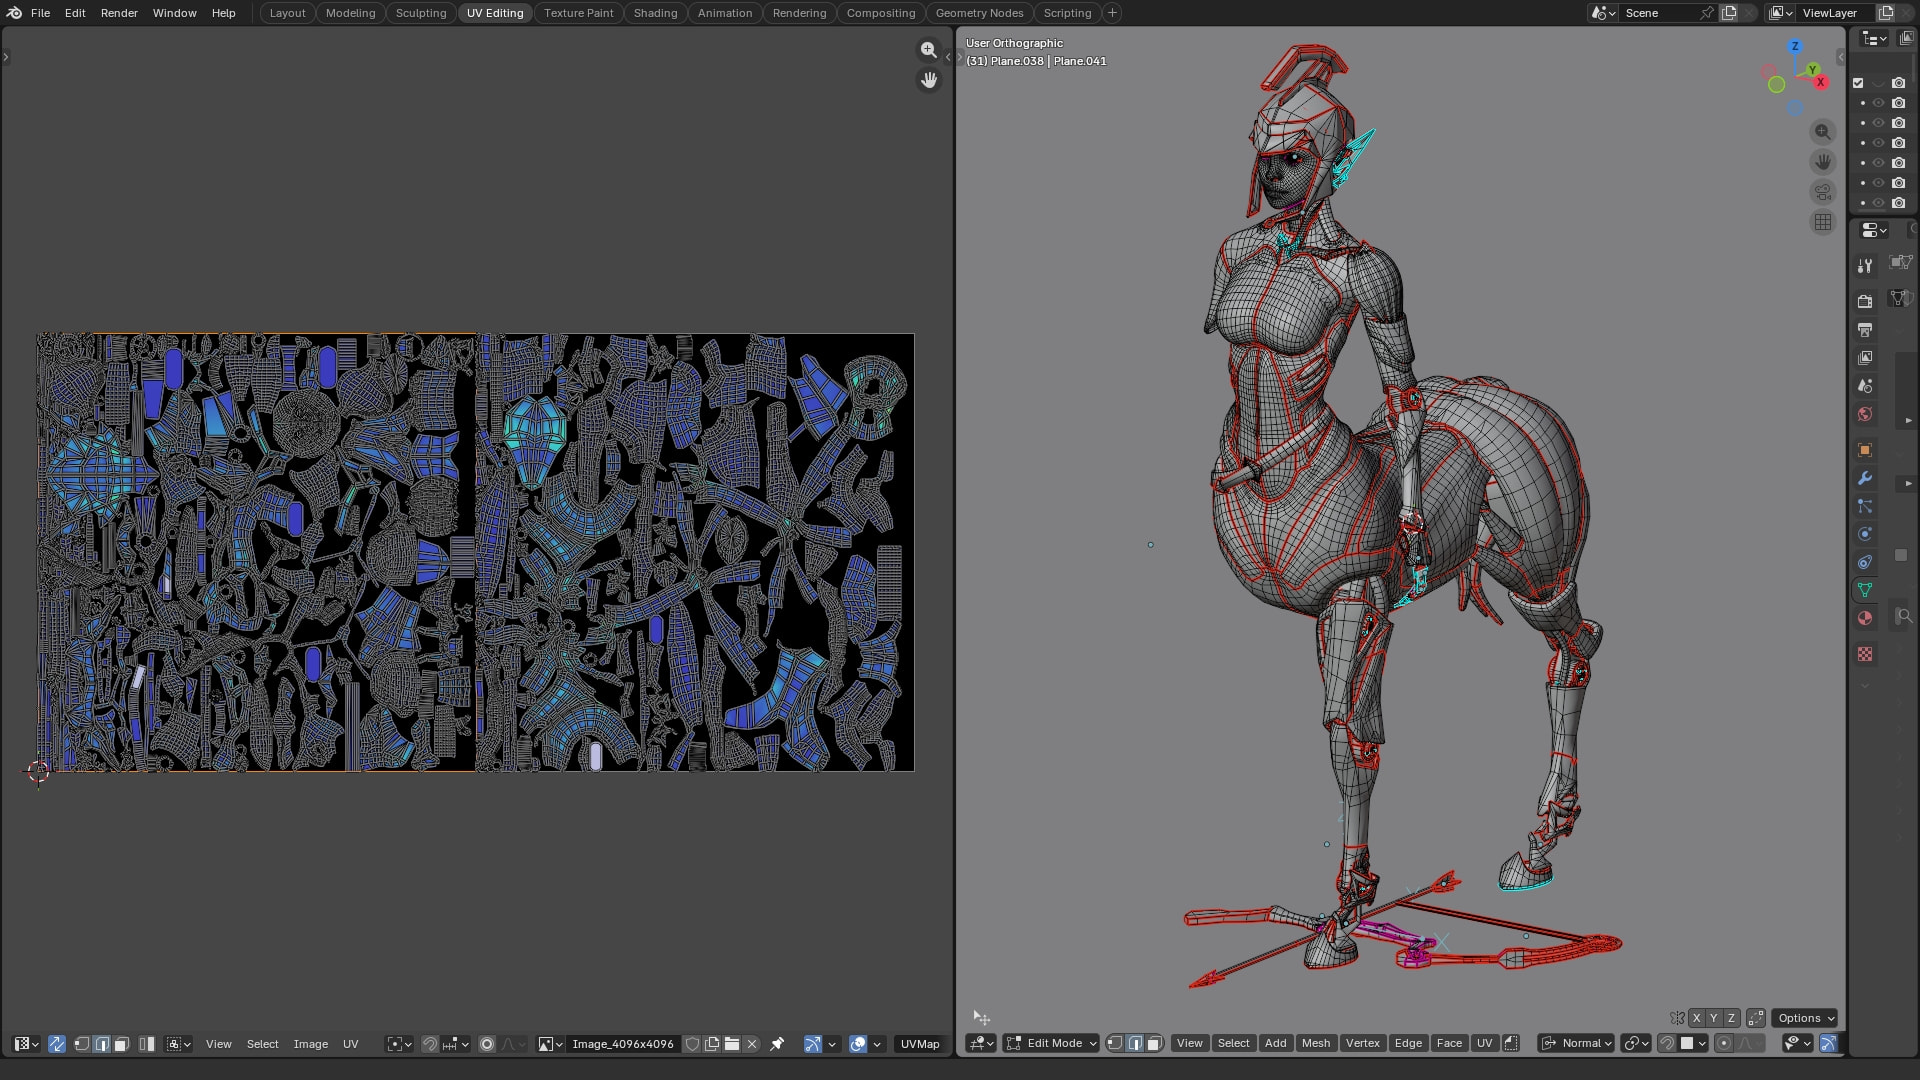Screen dimensions: 1920x1080
Task: Open the Modifiers wrench properties tab
Action: coord(1865,478)
